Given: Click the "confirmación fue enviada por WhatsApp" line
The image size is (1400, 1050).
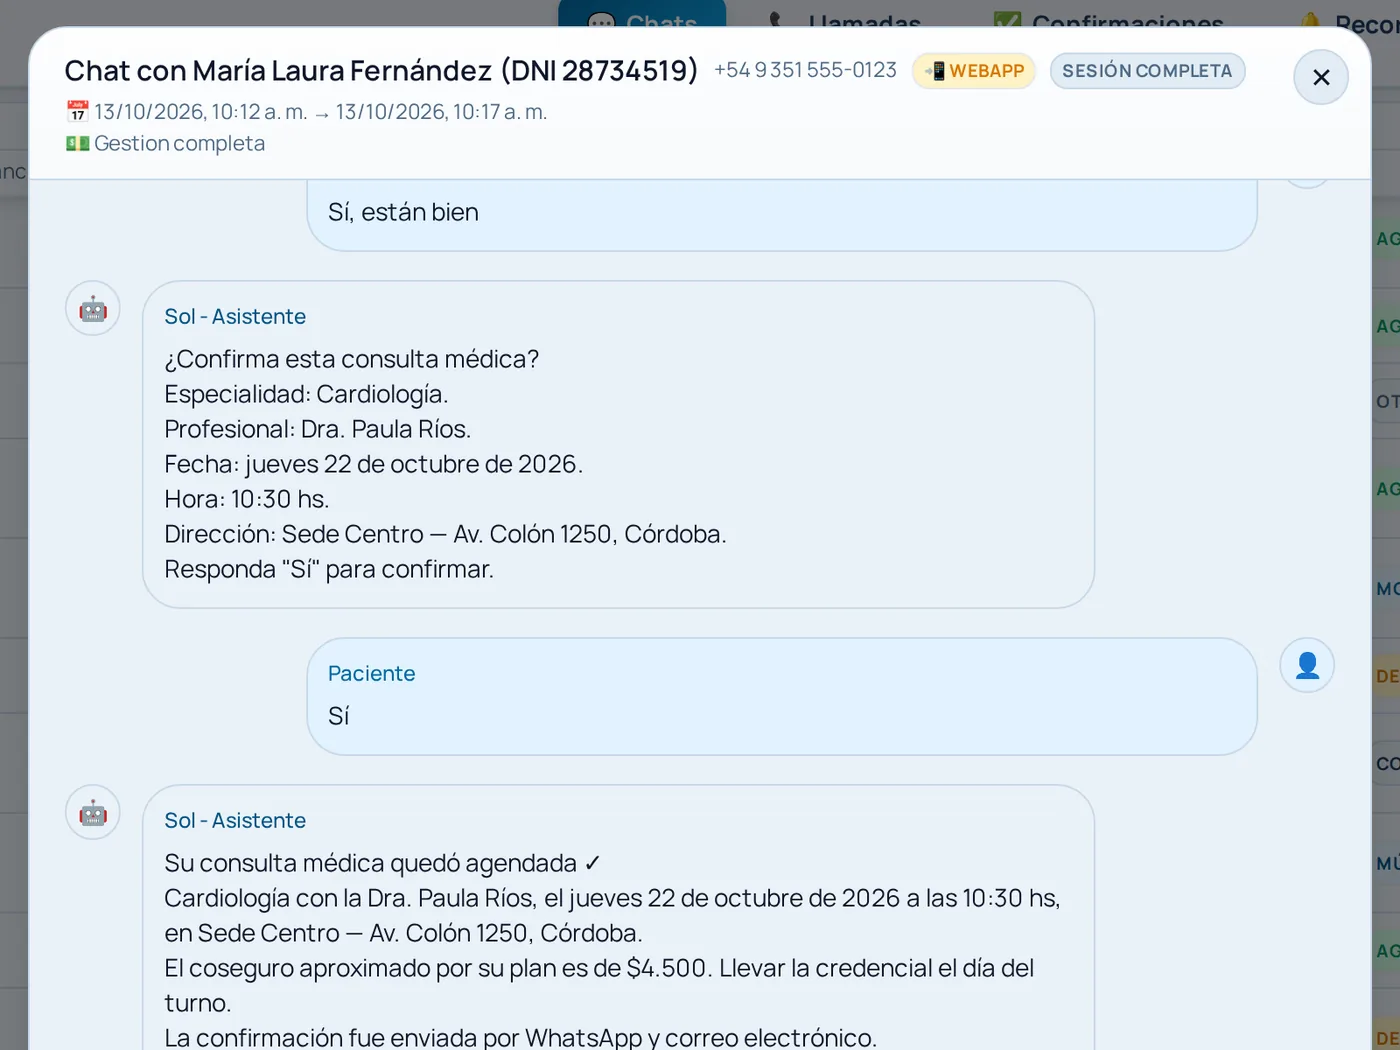Looking at the screenshot, I should pyautogui.click(x=521, y=1037).
